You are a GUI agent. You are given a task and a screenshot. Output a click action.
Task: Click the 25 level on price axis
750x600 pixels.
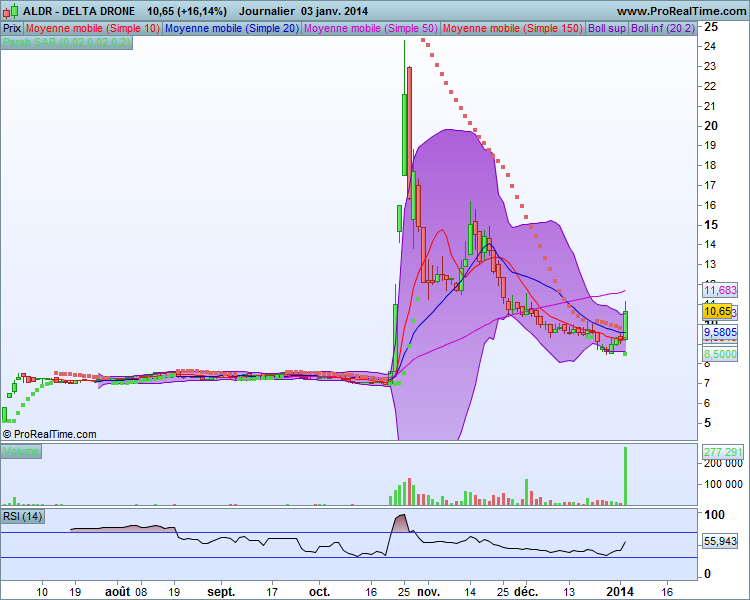point(711,27)
